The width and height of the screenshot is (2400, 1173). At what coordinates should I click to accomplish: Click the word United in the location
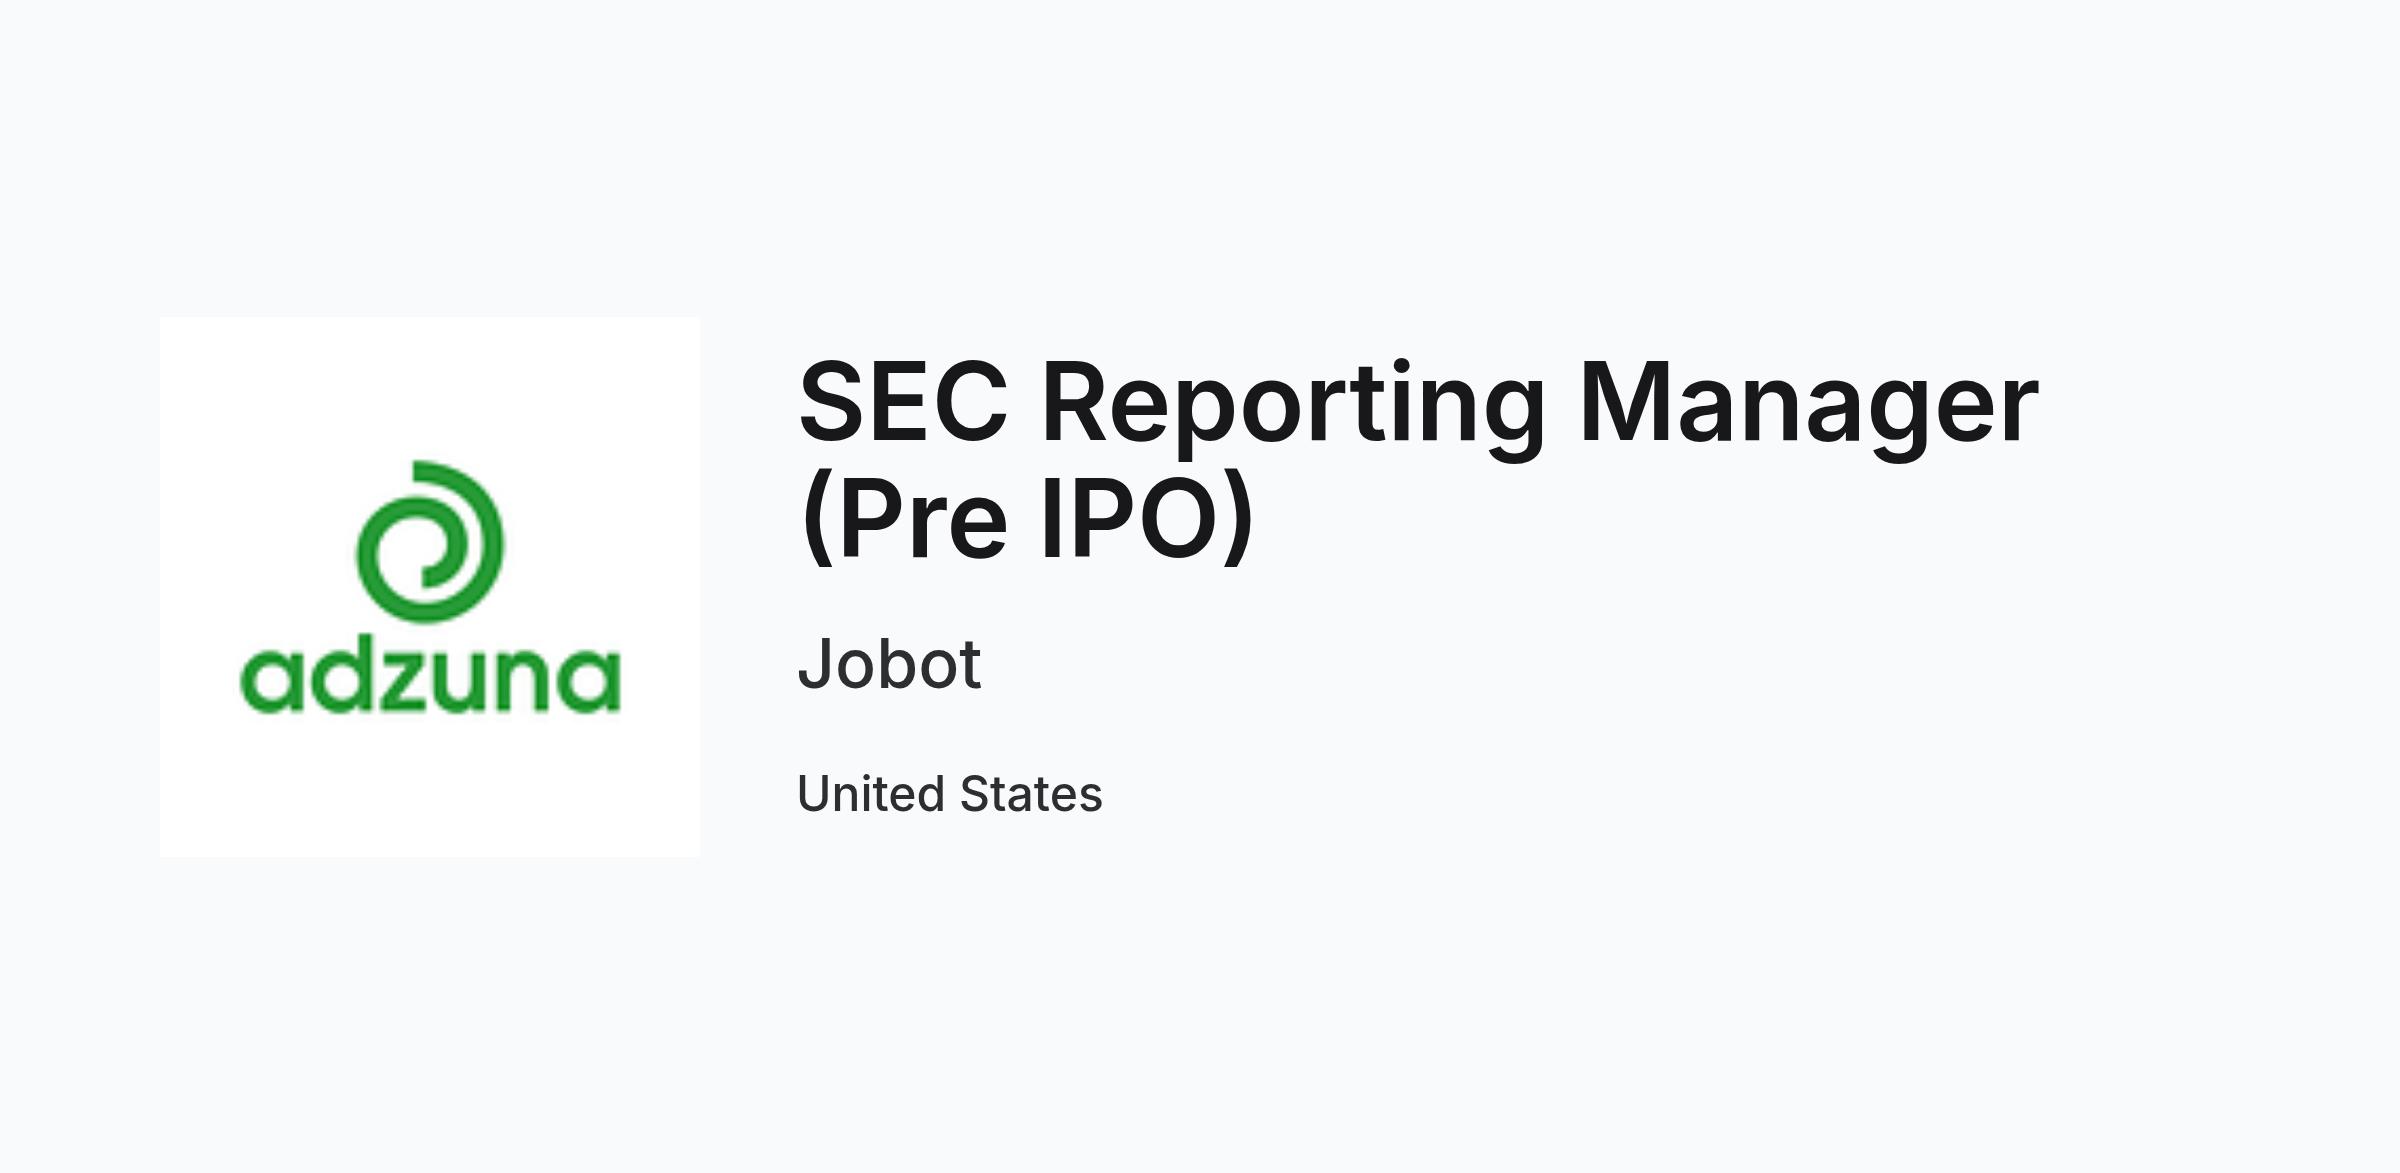871,794
